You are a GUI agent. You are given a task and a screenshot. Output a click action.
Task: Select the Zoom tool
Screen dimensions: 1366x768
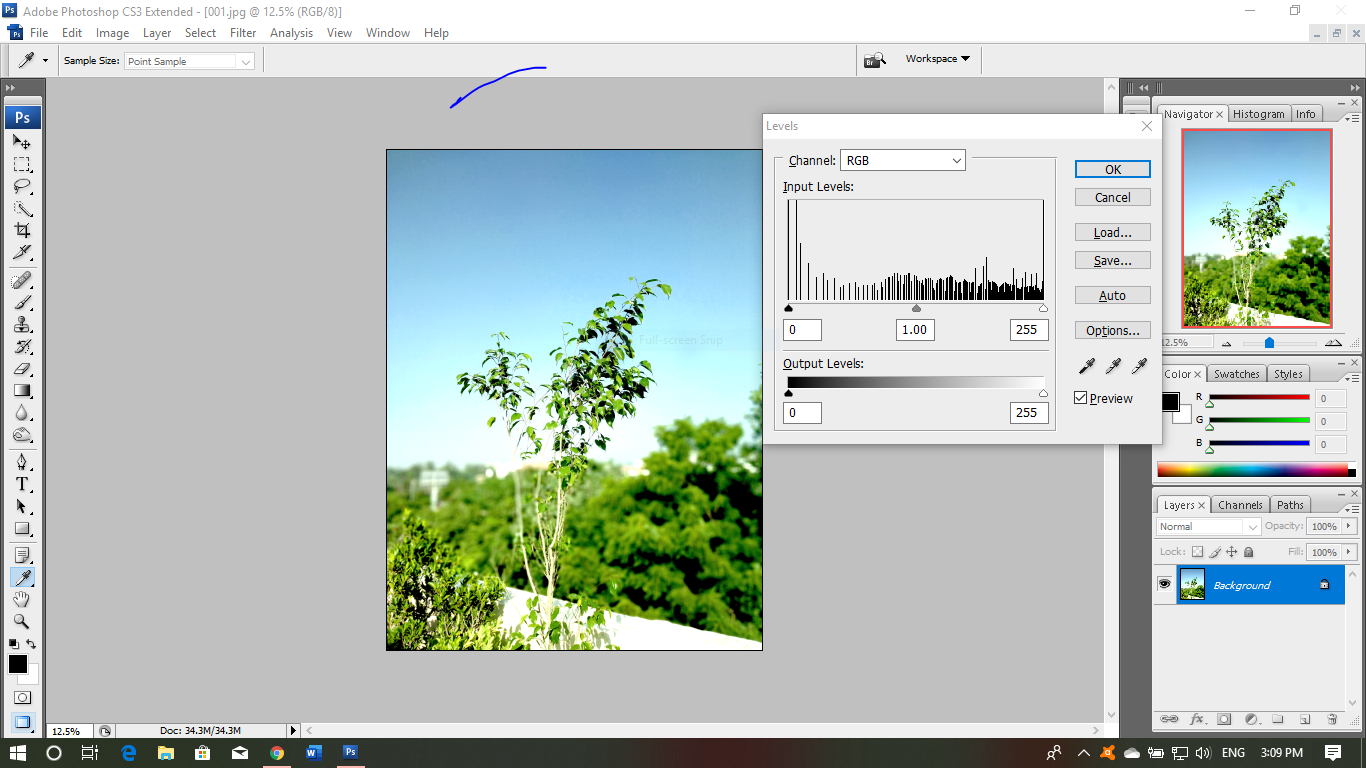pos(22,621)
